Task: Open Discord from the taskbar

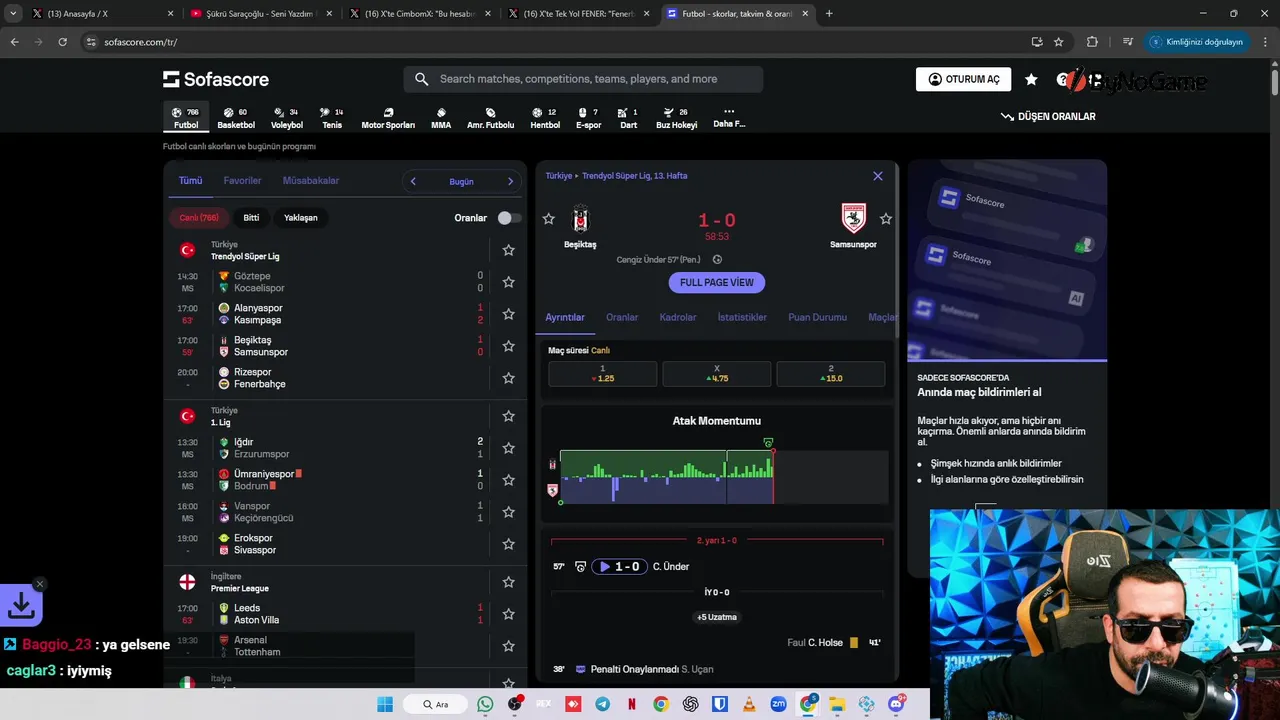Action: 896,704
